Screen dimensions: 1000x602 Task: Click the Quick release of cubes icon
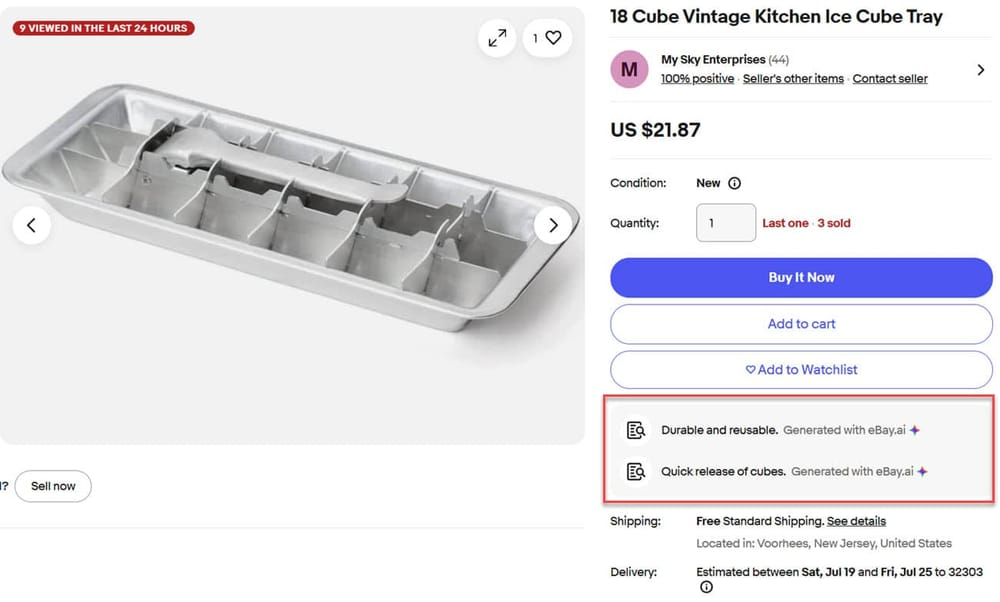click(636, 471)
